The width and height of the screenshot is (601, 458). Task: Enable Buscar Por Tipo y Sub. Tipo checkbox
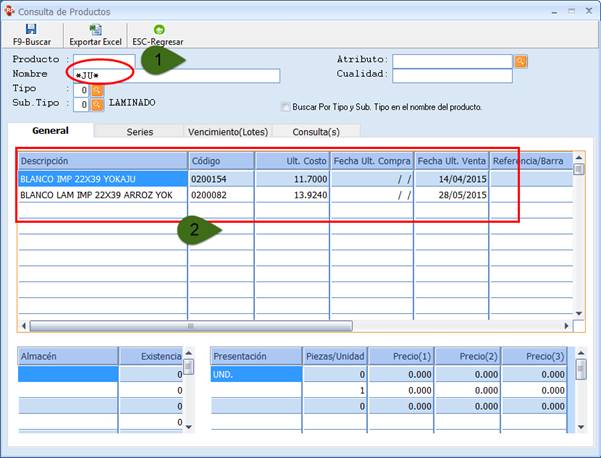286,107
